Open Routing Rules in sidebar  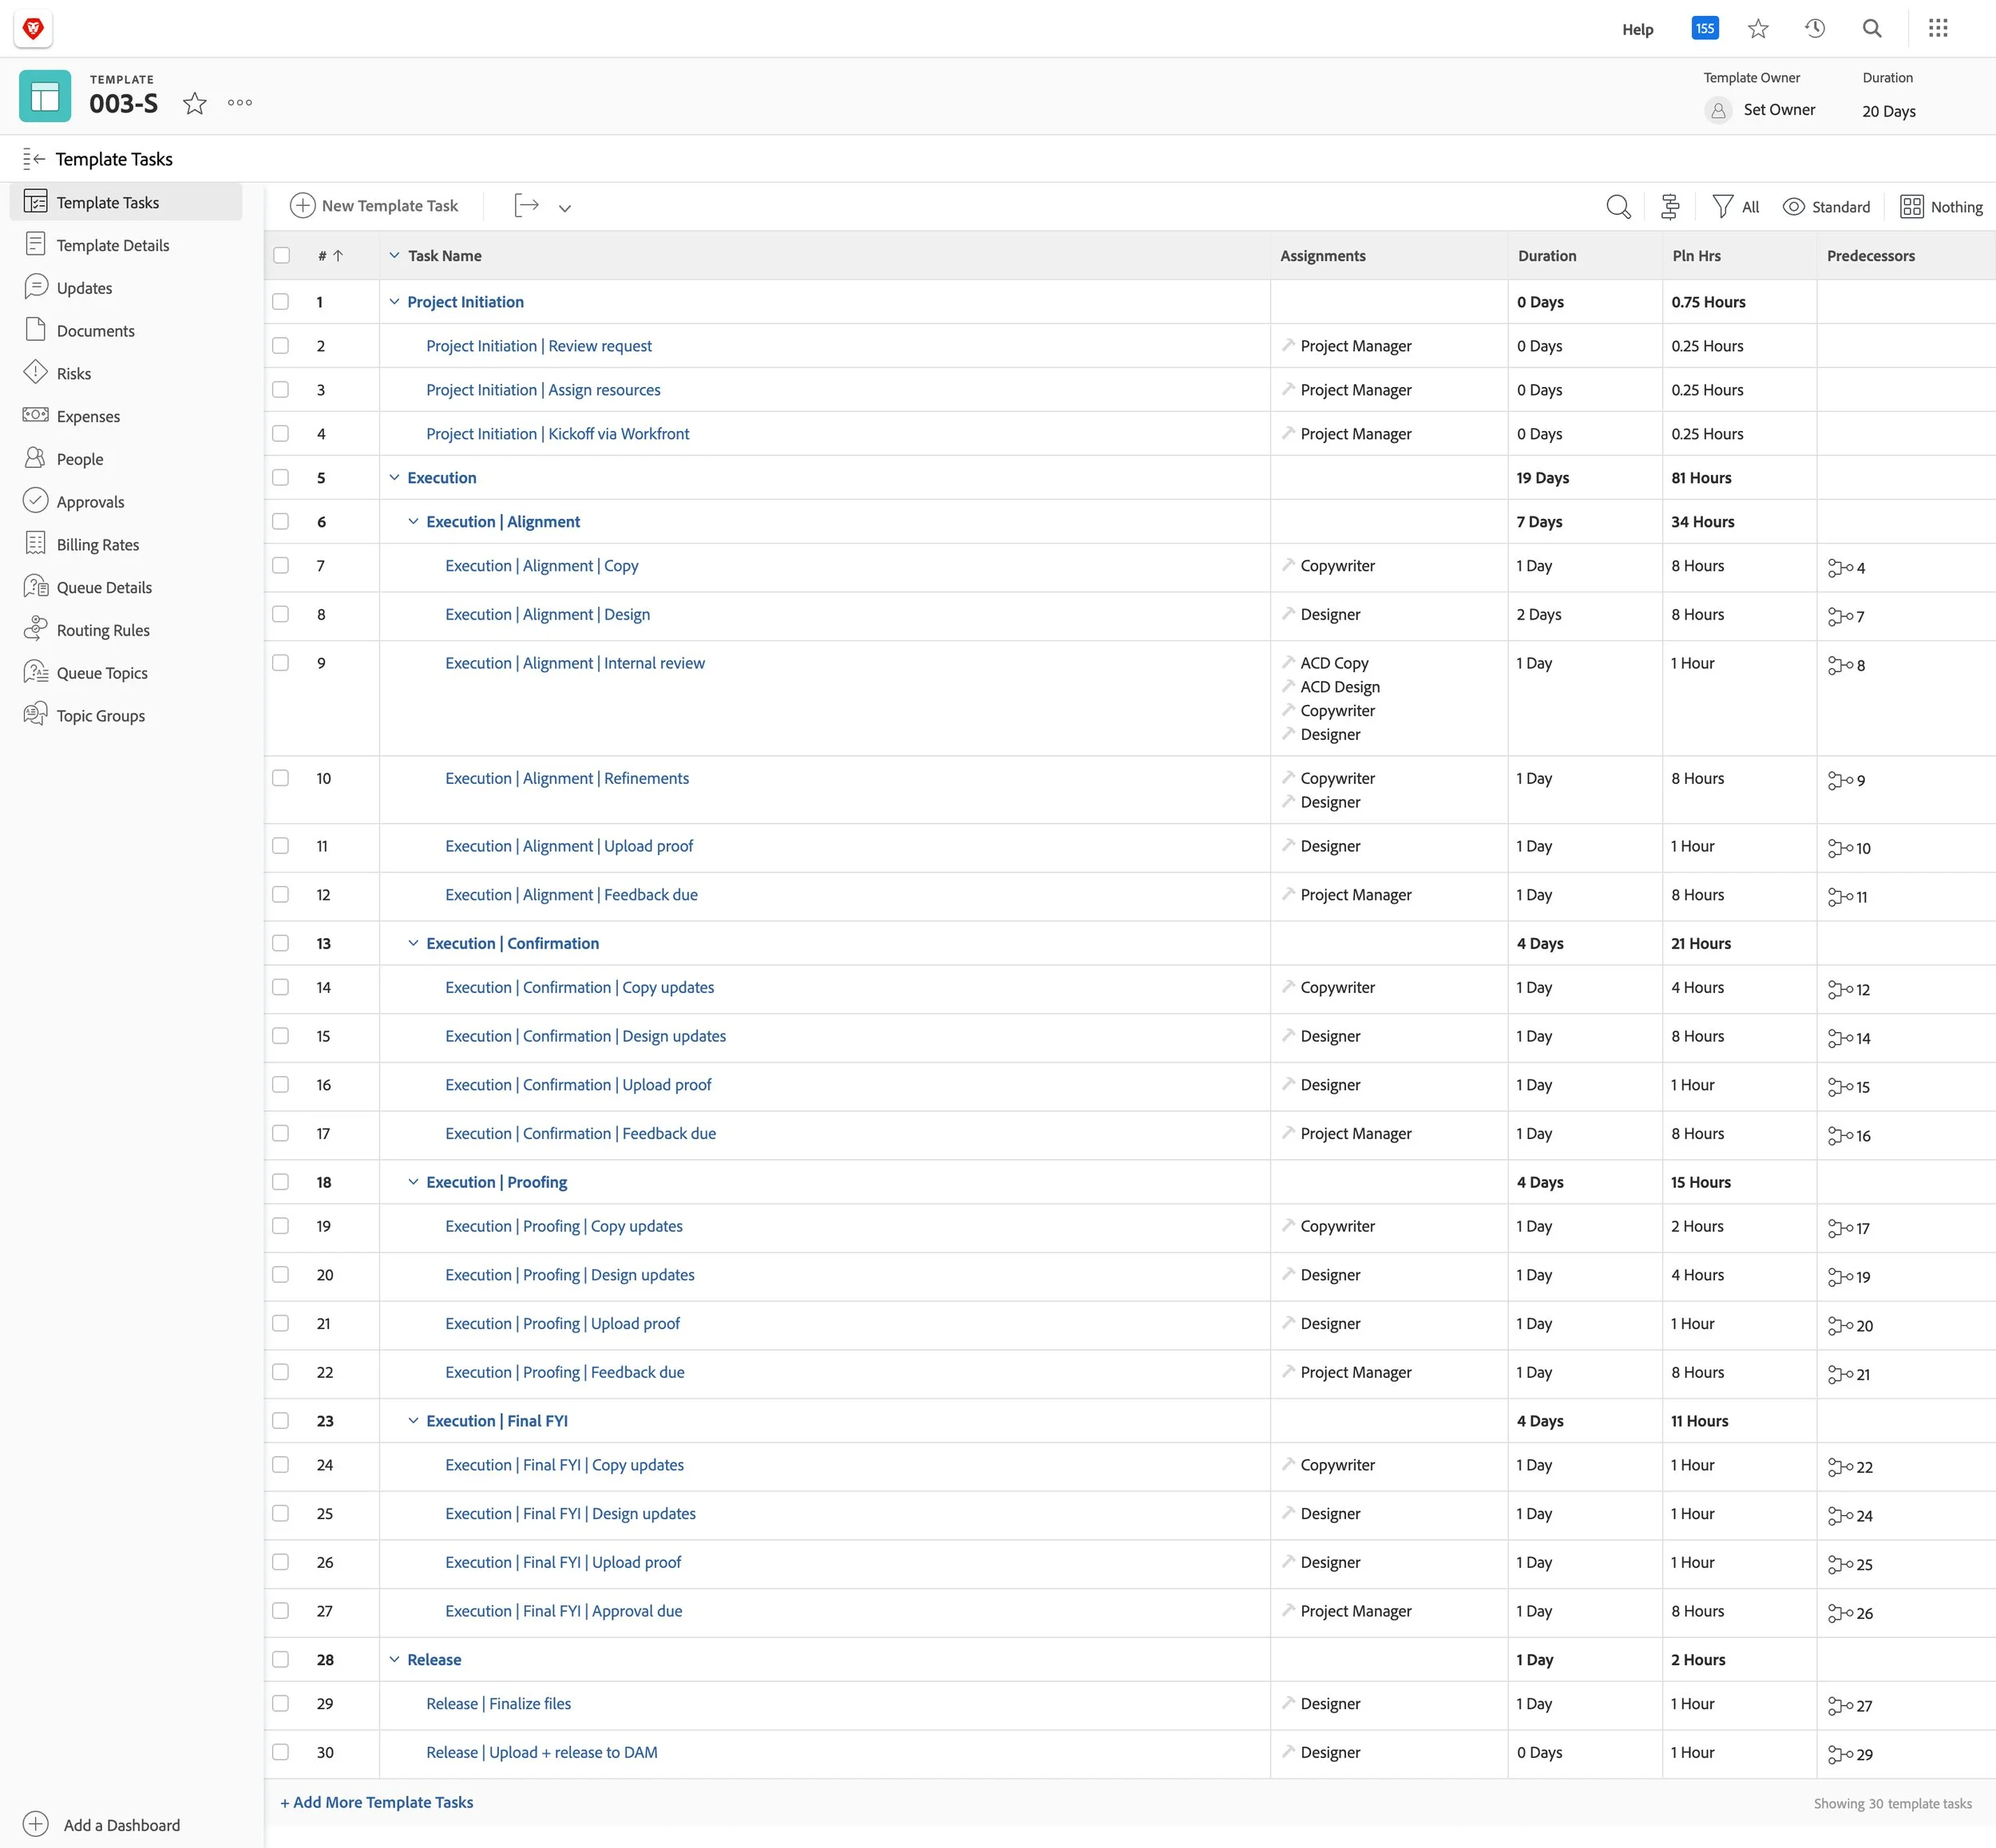103,630
